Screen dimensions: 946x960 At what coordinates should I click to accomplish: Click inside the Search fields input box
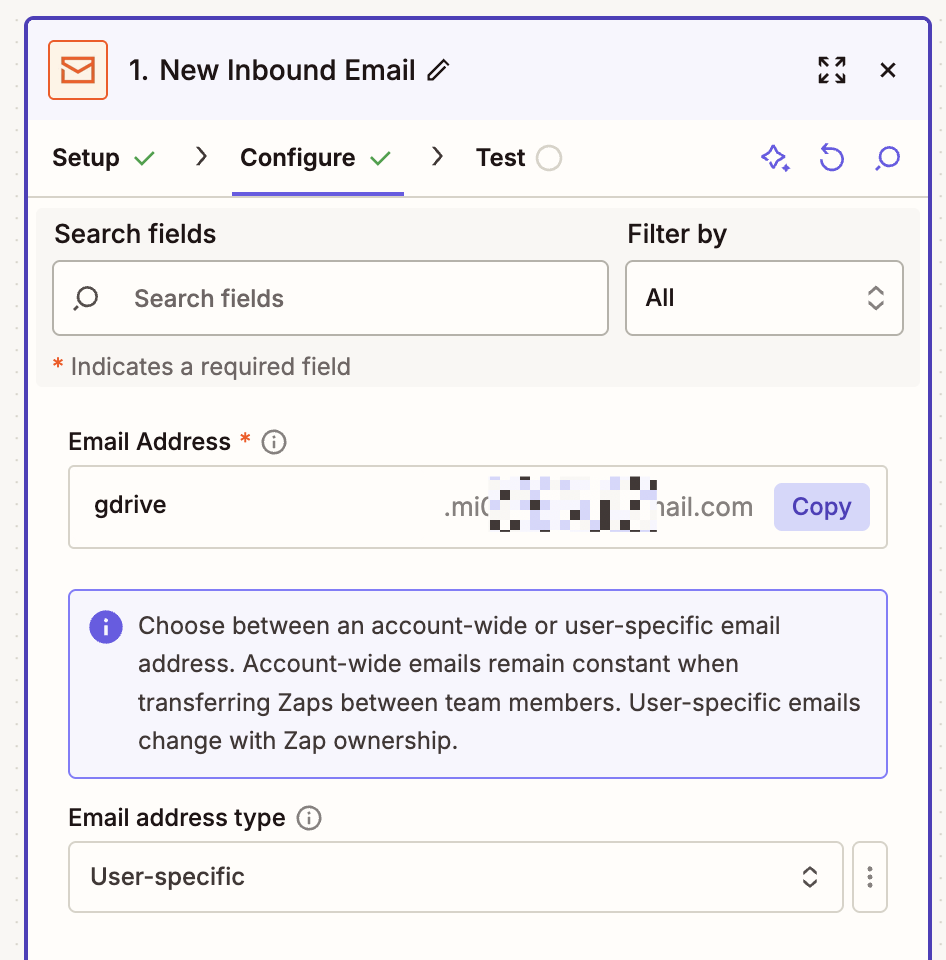(330, 297)
